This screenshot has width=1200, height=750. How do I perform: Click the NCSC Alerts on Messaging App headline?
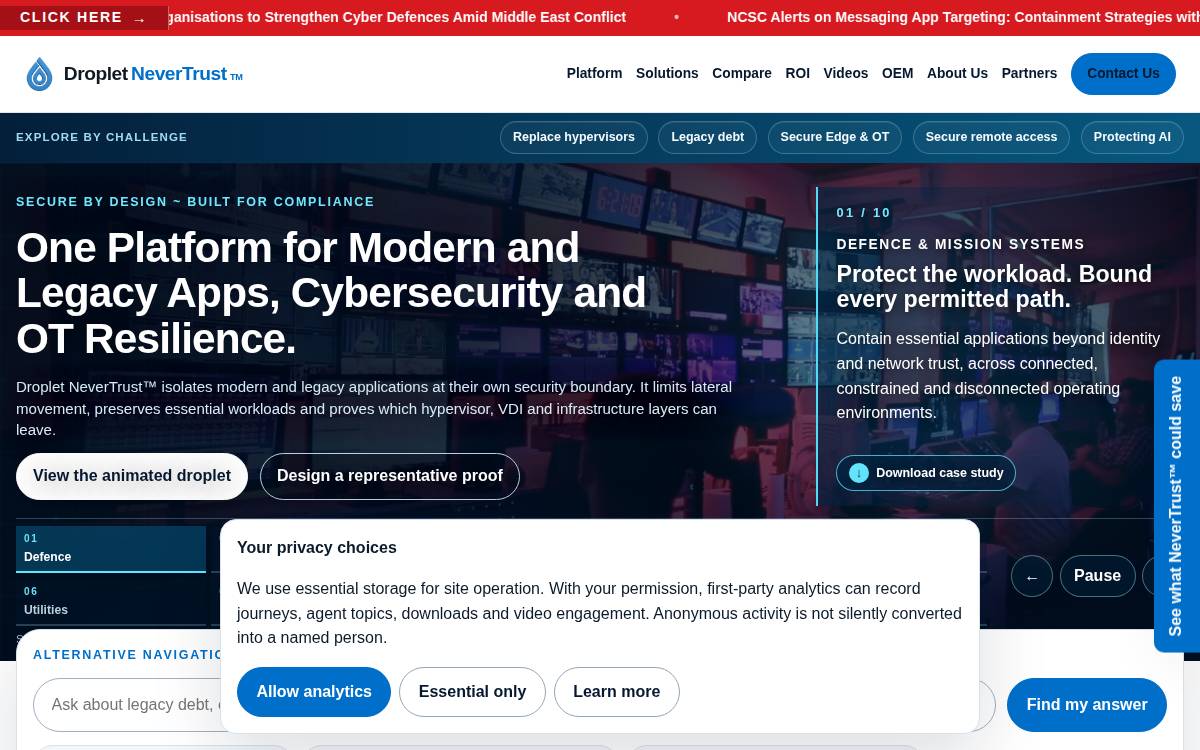(x=963, y=17)
